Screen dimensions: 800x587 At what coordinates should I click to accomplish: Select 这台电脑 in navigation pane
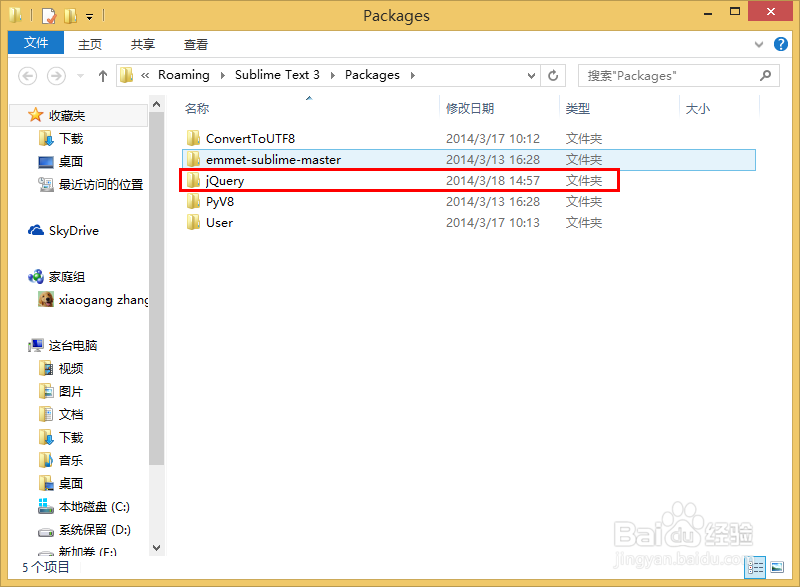62,345
